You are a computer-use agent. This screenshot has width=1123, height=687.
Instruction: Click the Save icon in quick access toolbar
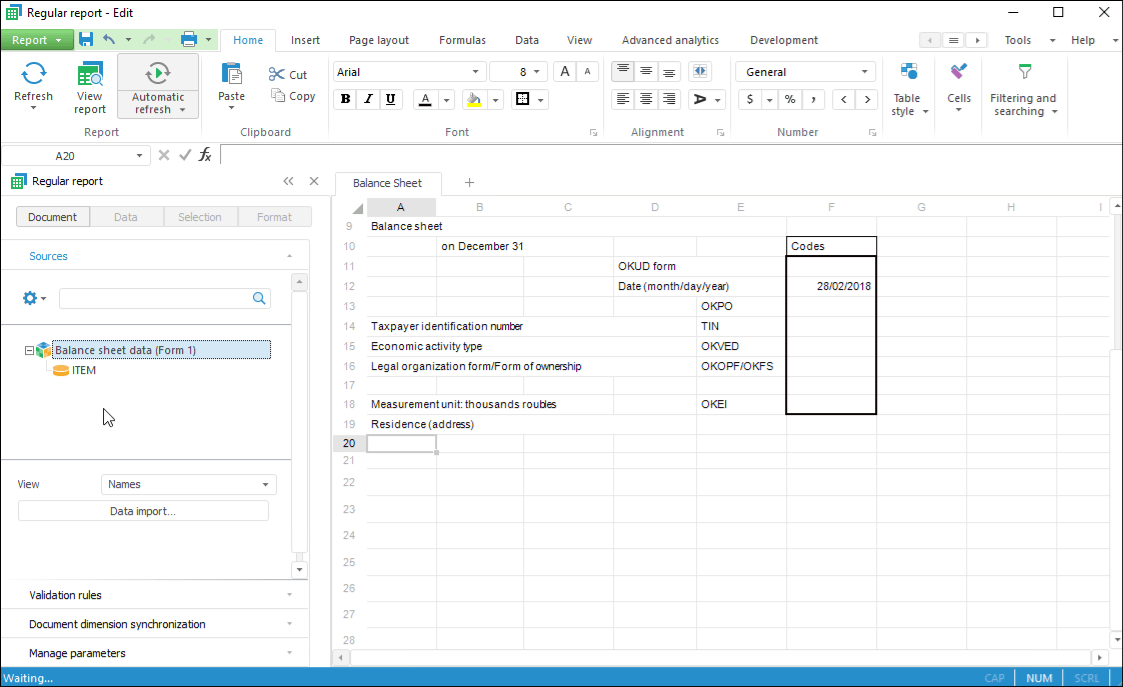point(86,40)
